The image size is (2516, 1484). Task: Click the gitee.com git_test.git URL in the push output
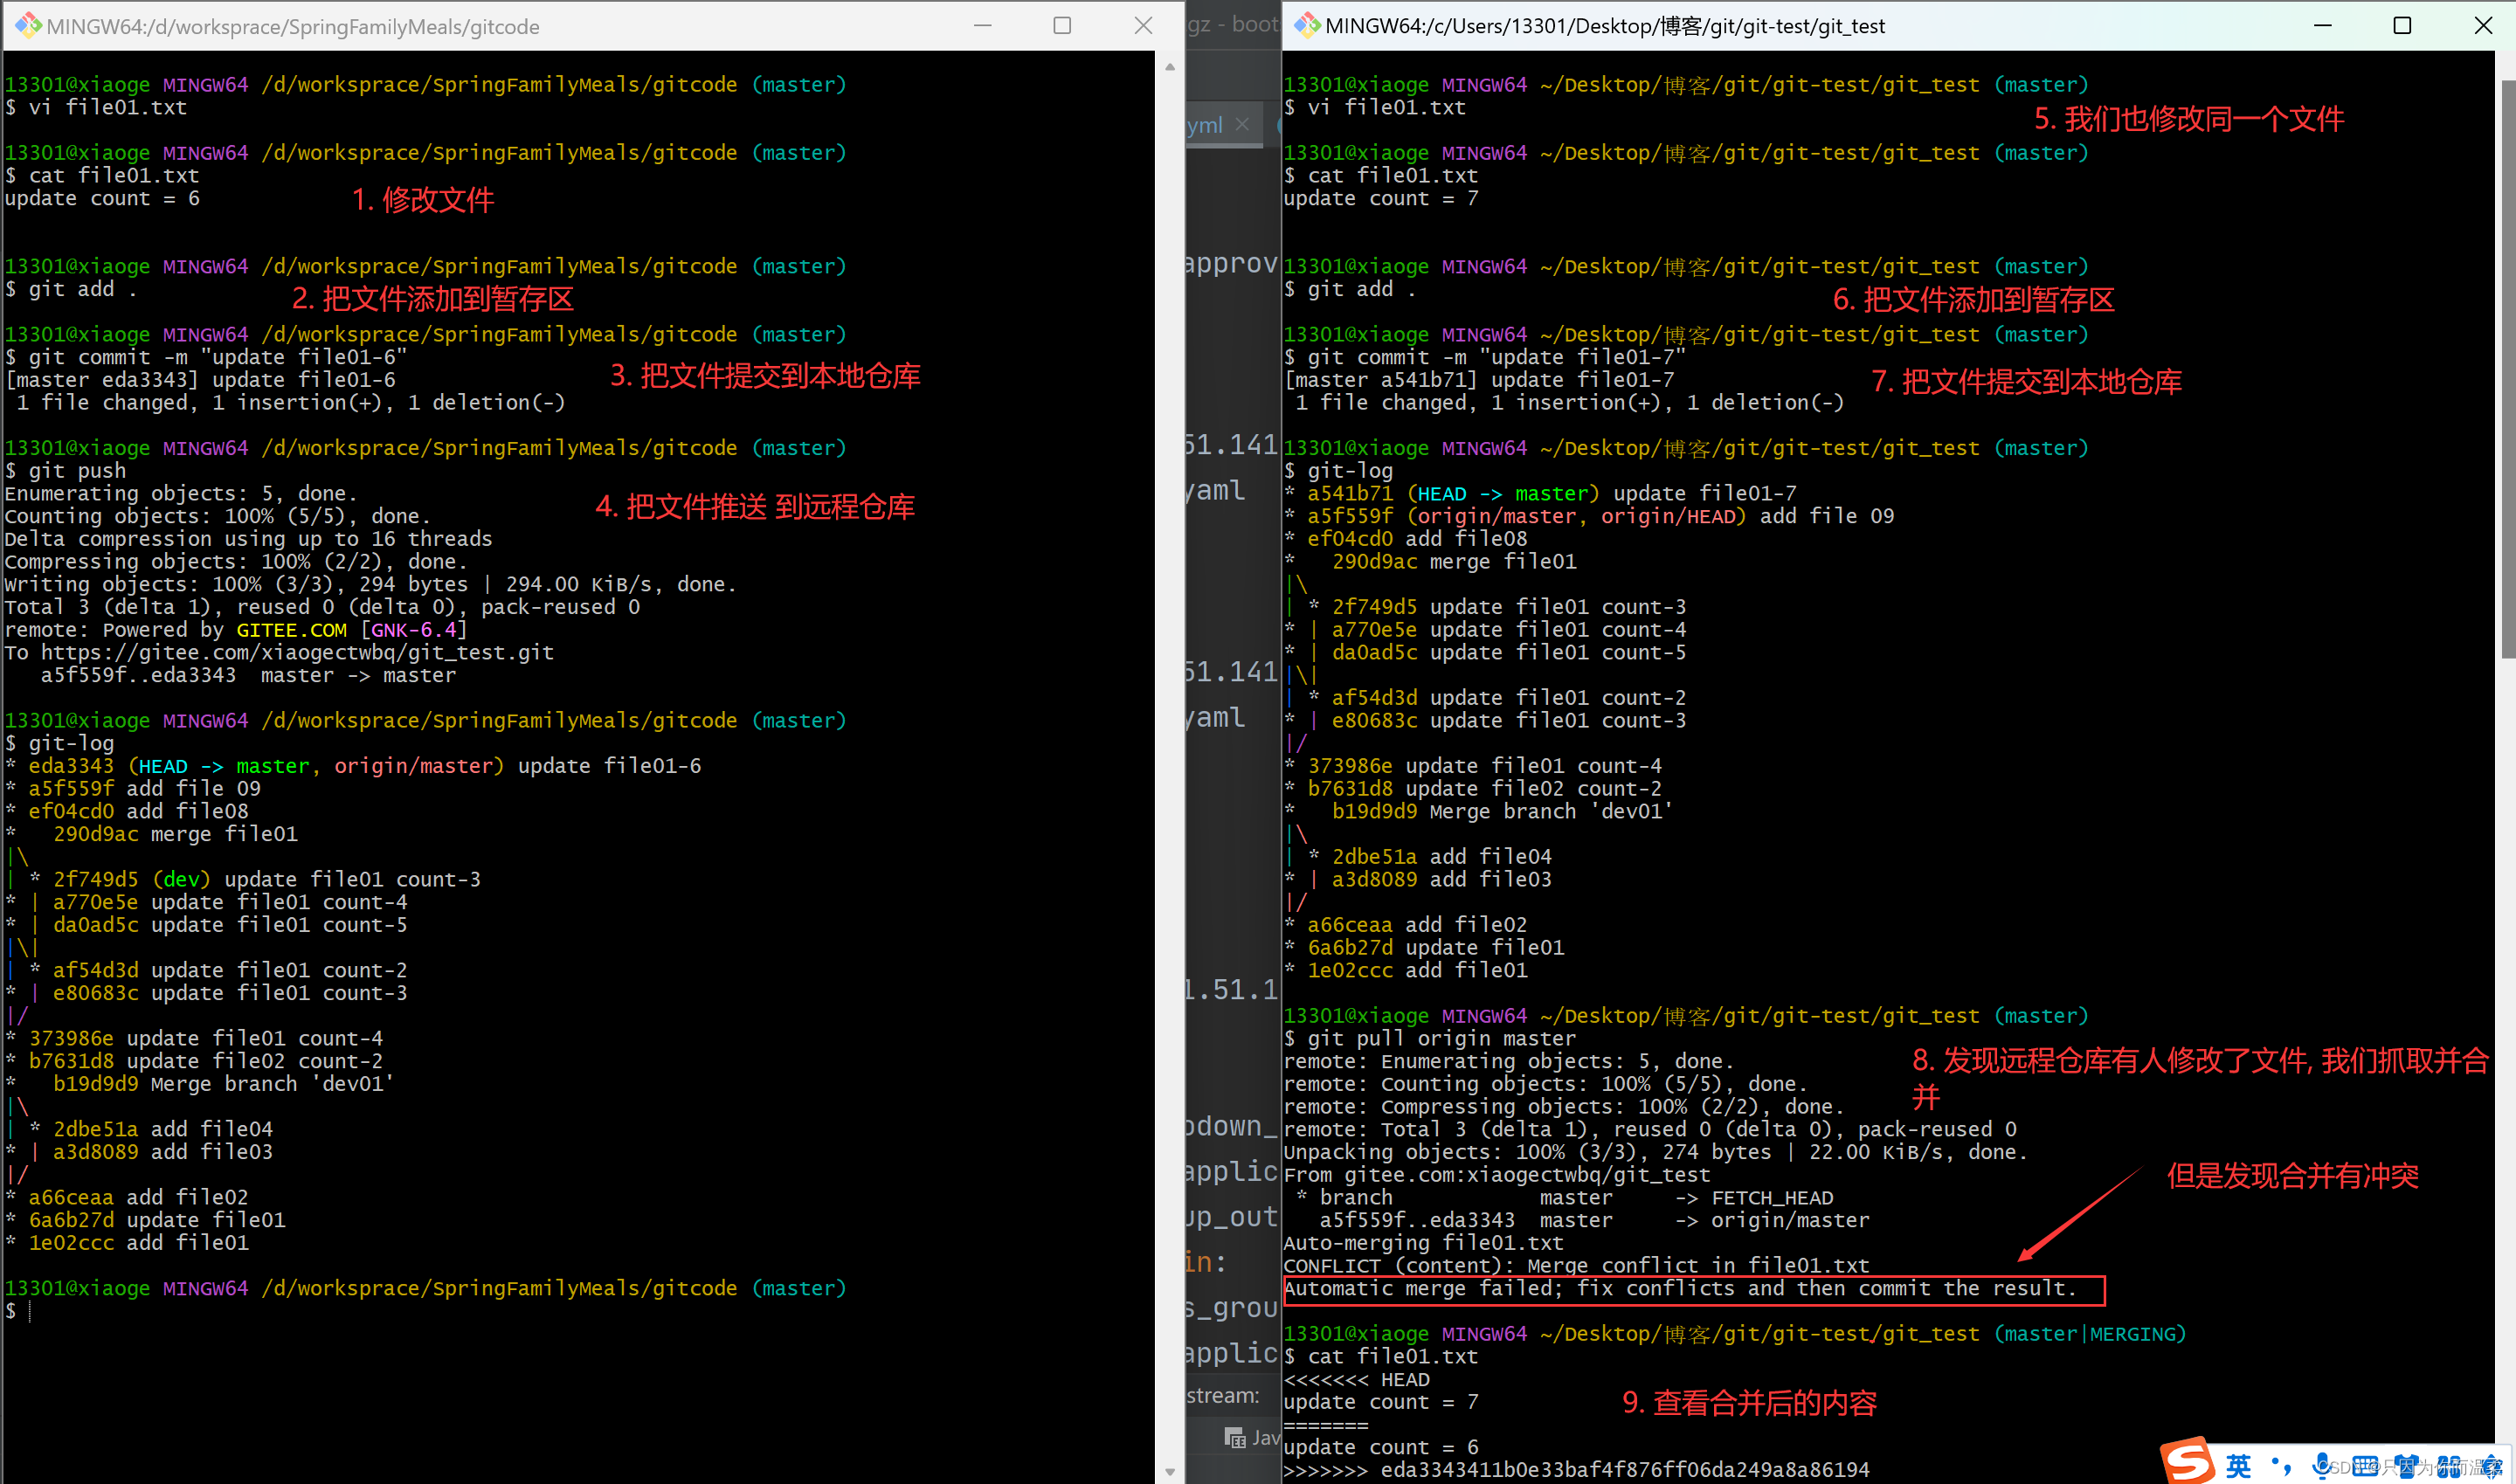(297, 653)
